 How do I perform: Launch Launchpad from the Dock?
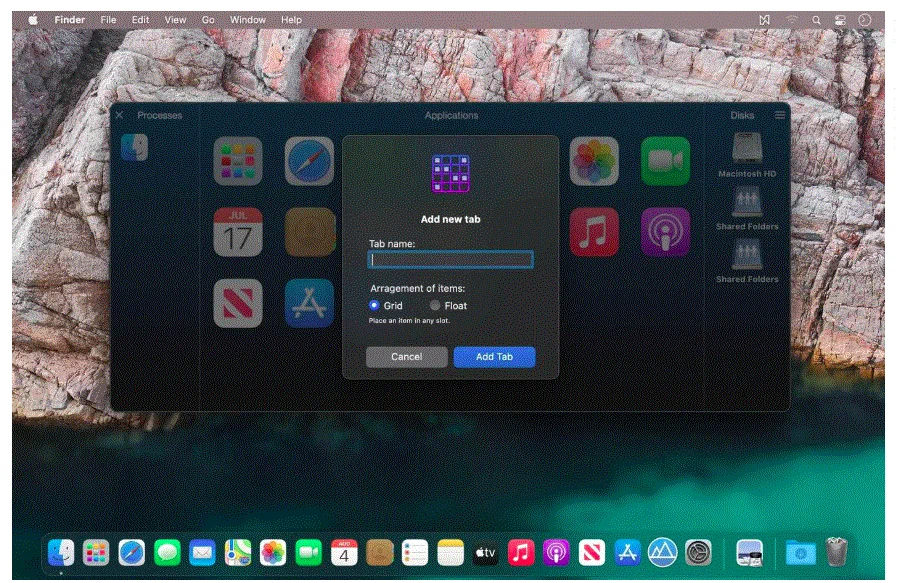[96, 553]
